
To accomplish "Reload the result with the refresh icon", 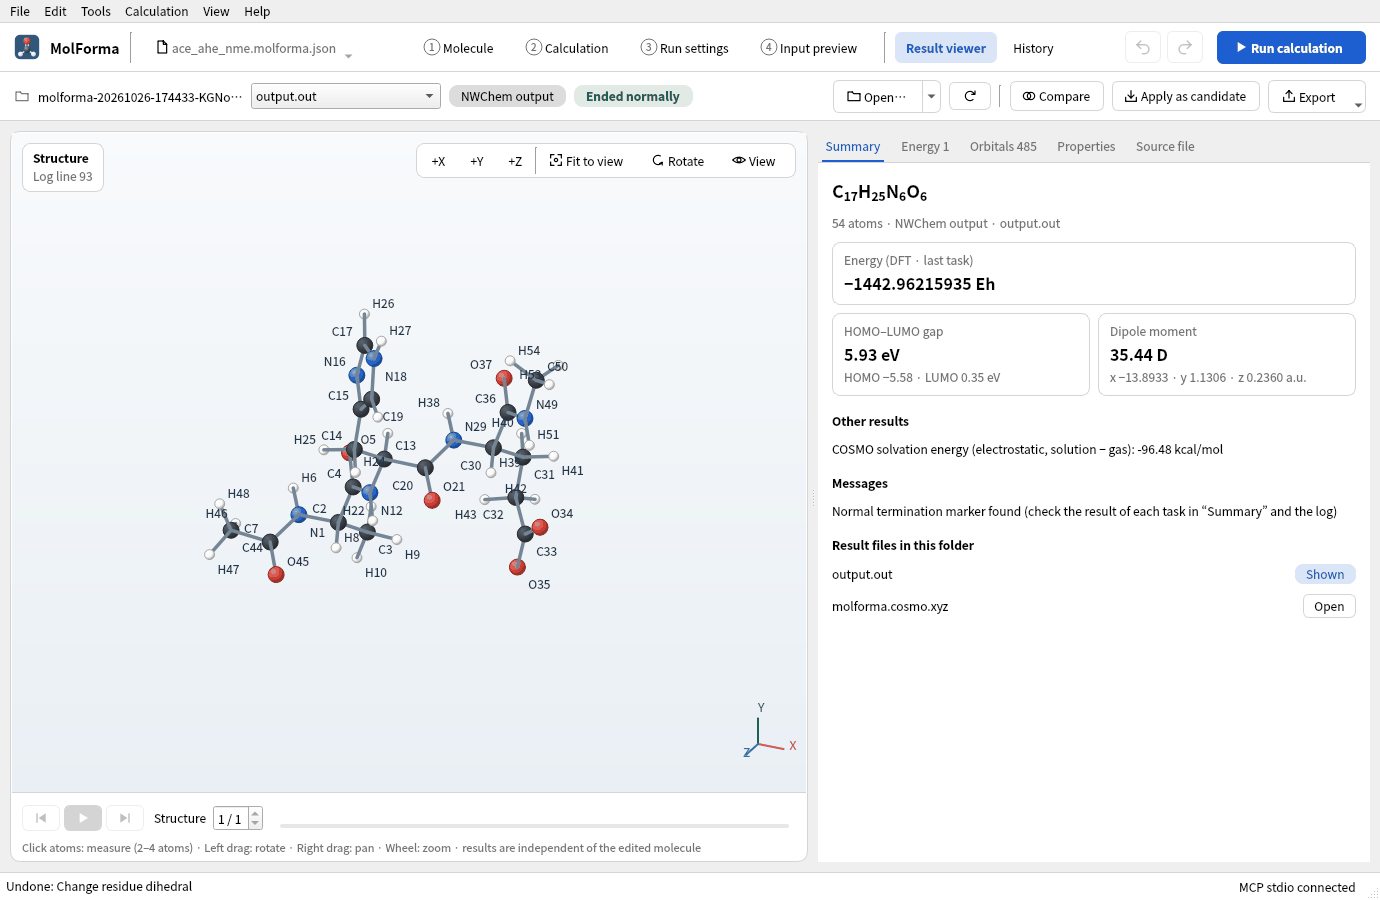I will (x=970, y=96).
